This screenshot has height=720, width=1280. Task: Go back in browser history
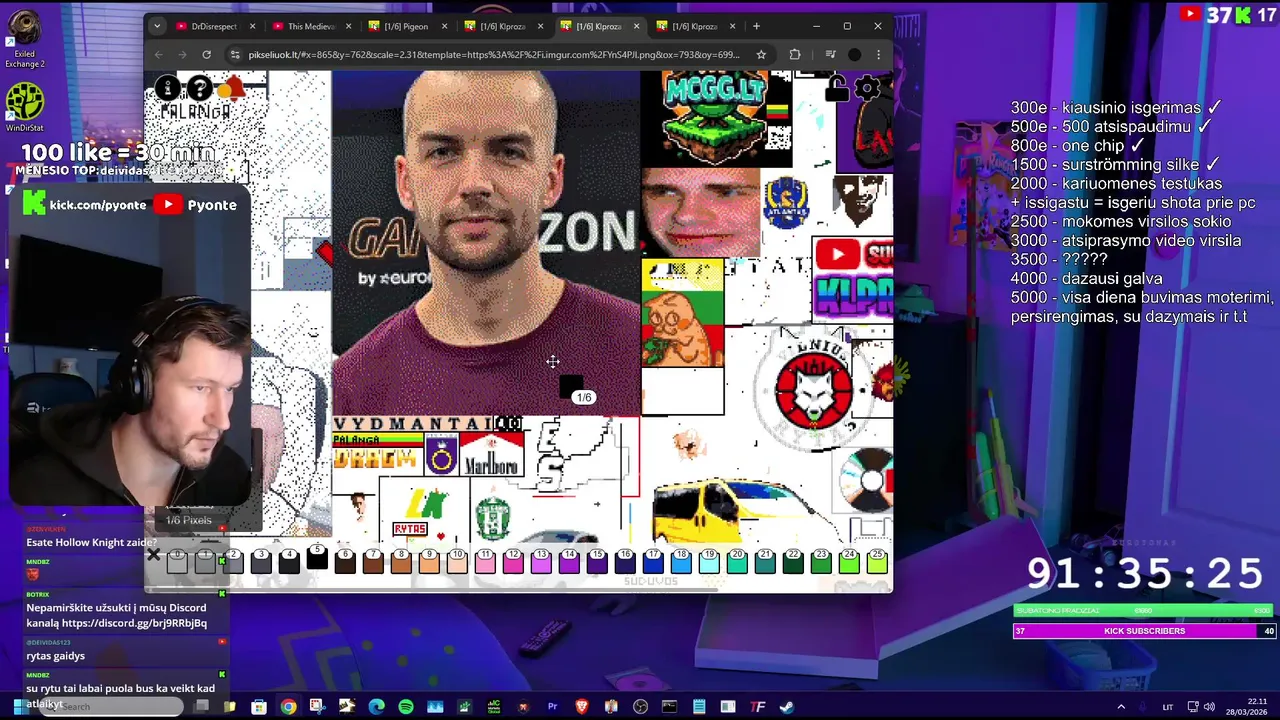point(158,54)
